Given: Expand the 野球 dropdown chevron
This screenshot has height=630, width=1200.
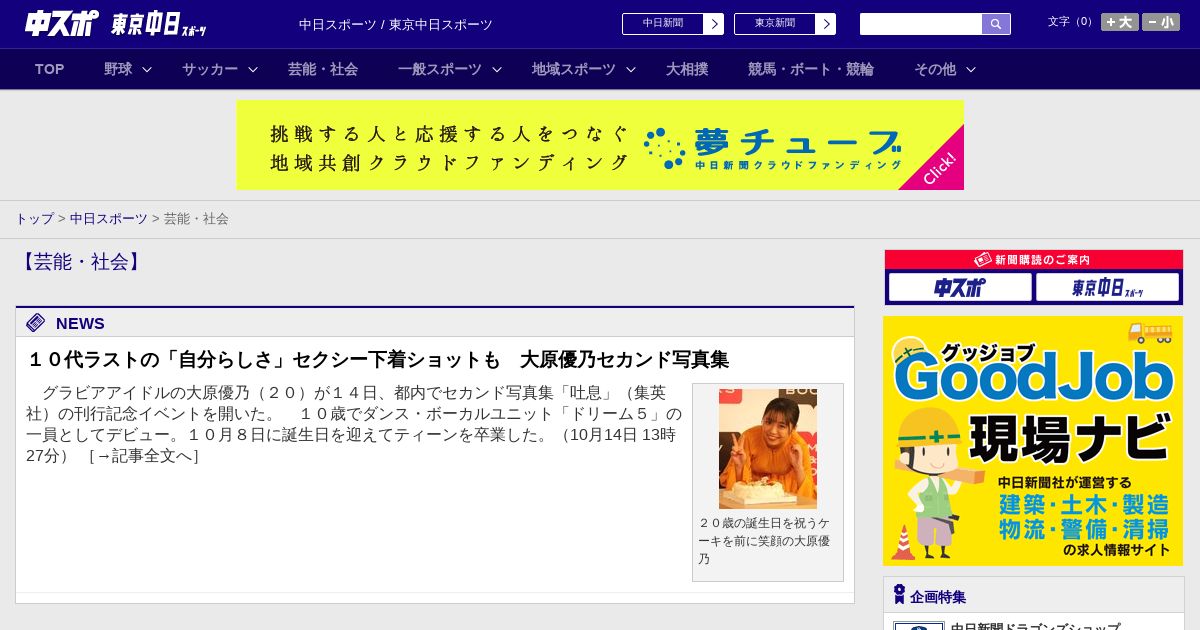Looking at the screenshot, I should [x=147, y=69].
